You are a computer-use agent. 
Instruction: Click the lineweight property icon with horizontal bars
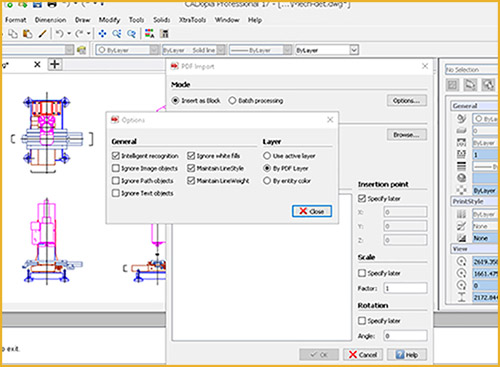click(461, 166)
